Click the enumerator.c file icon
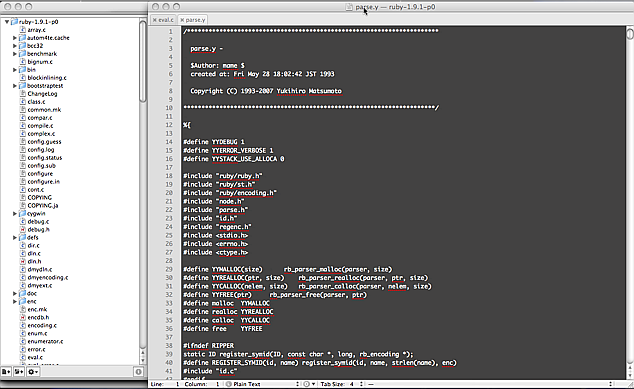This screenshot has height=389, width=634. click(23, 341)
